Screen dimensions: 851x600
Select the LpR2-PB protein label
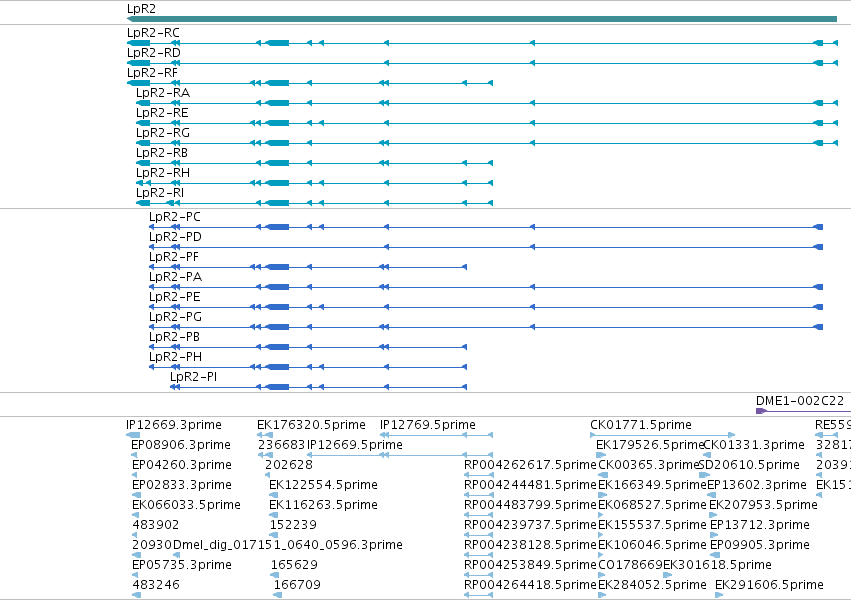tap(174, 338)
